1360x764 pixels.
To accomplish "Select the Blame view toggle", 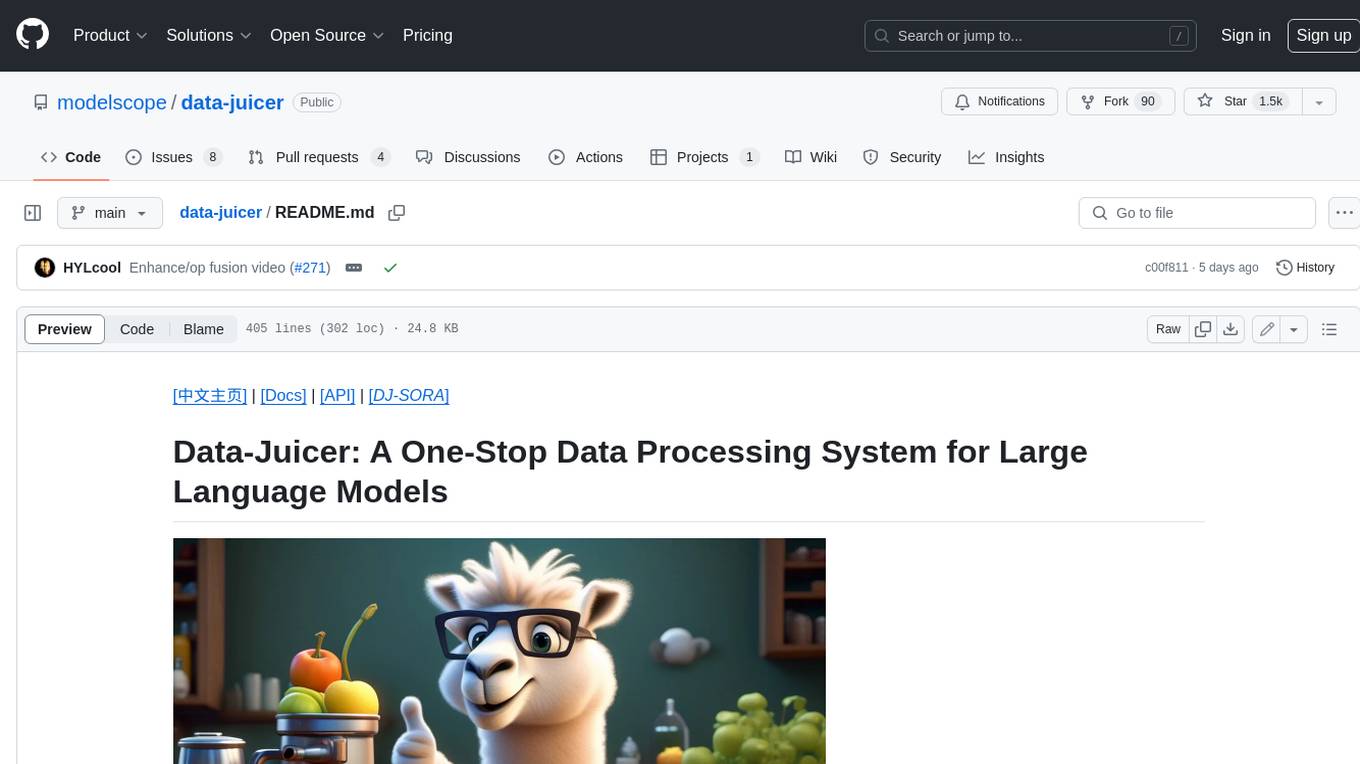I will pos(203,329).
